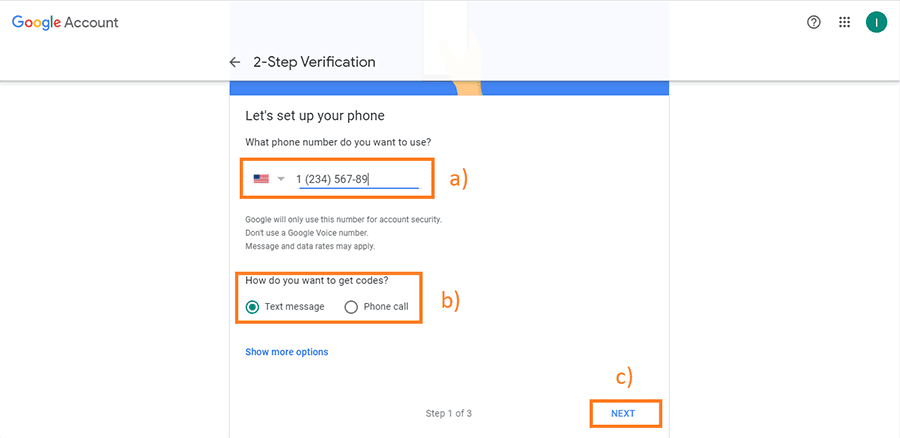The width and height of the screenshot is (900, 438).
Task: Select the Text message radio button
Action: tap(252, 307)
